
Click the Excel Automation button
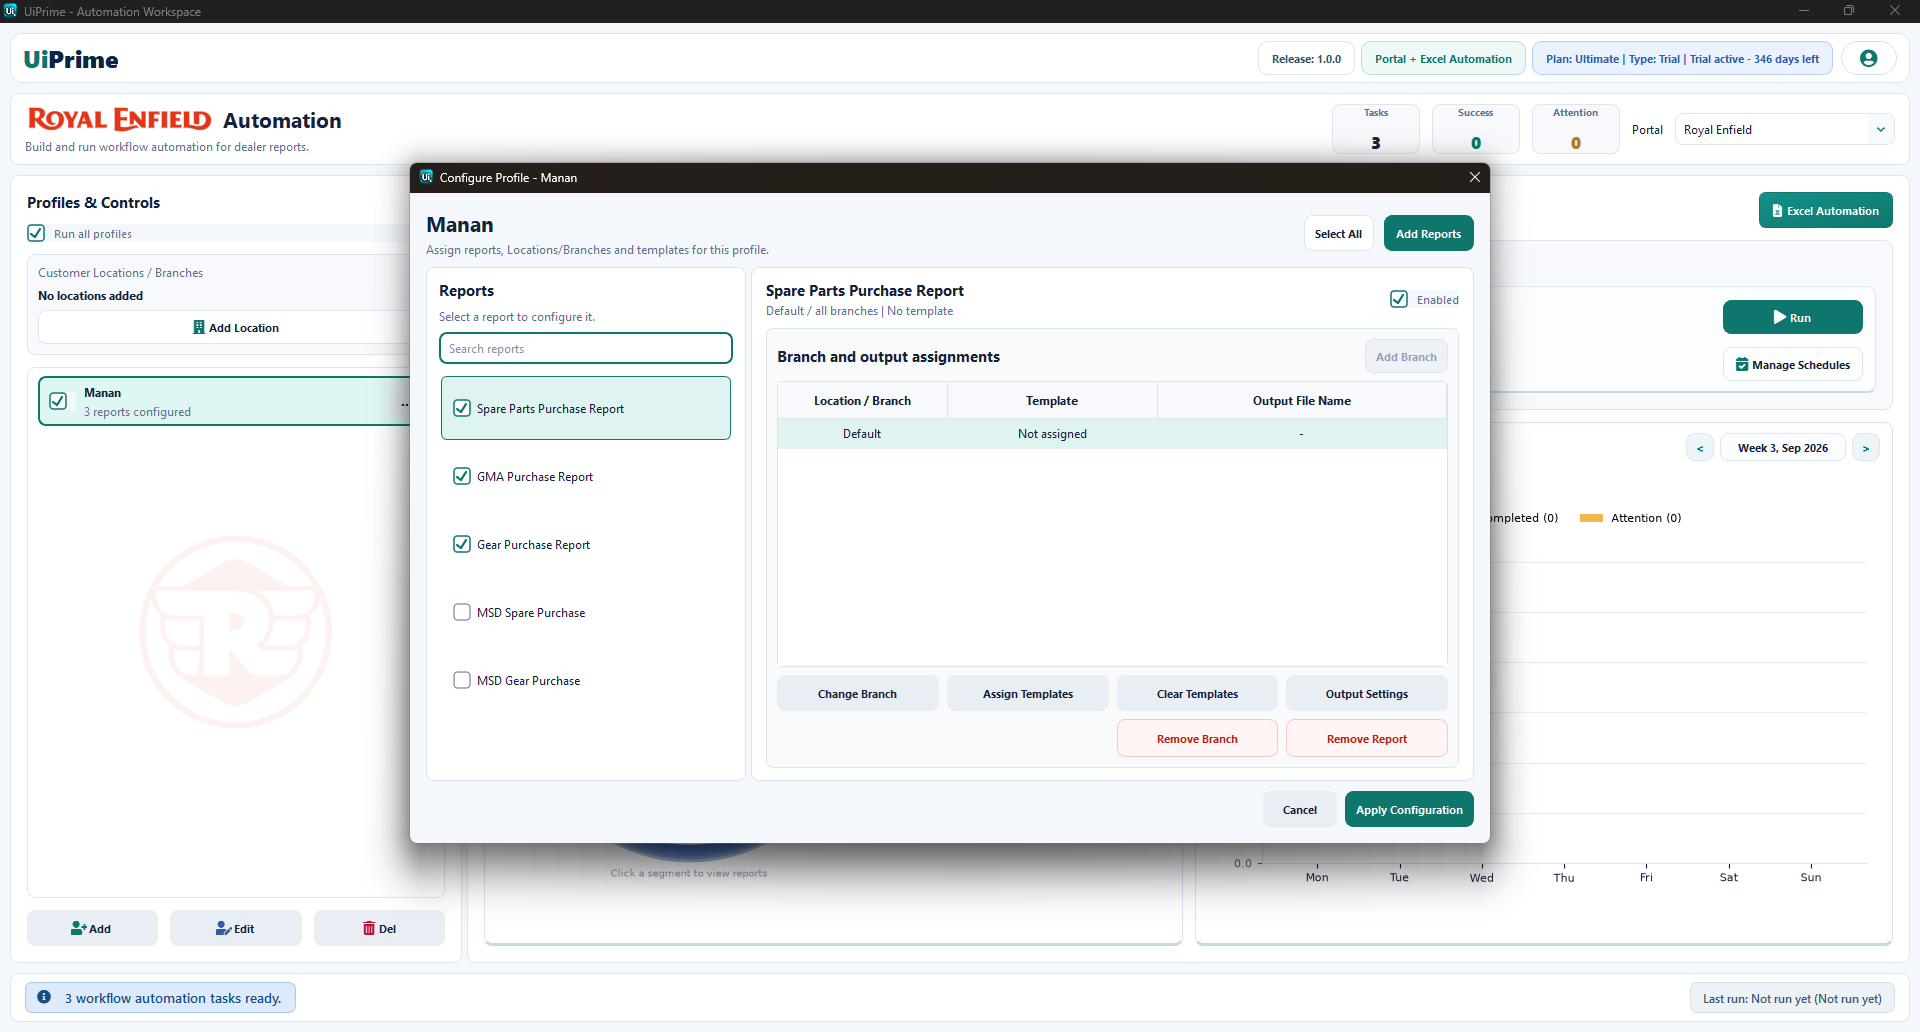tap(1825, 210)
